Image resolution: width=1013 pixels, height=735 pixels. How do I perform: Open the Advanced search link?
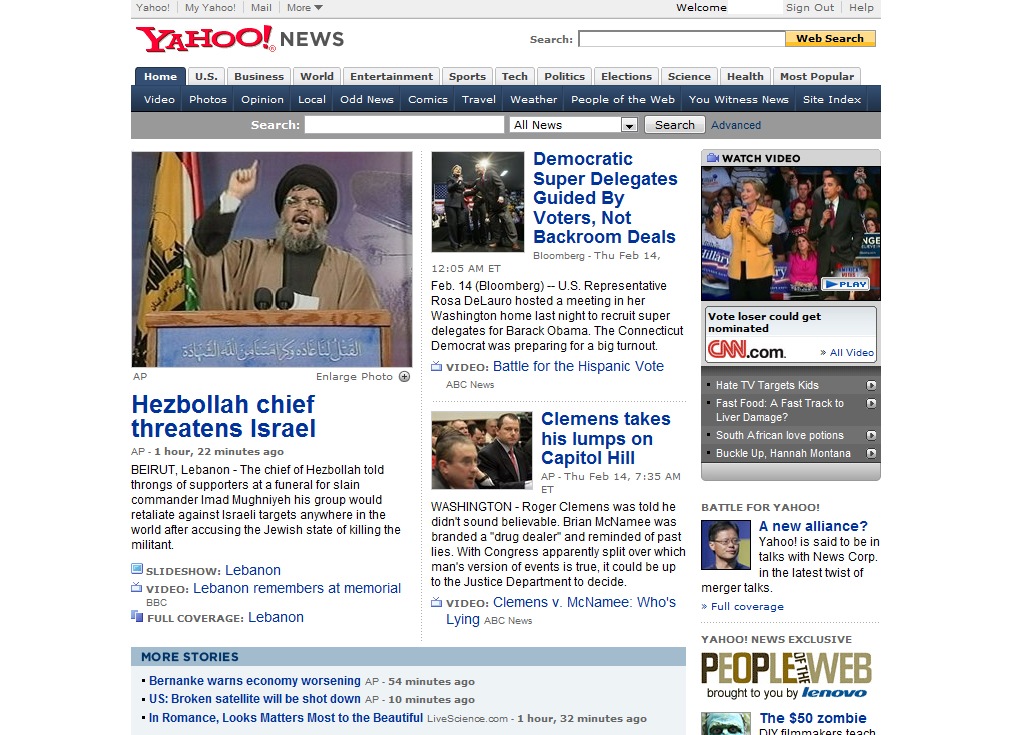(x=736, y=125)
